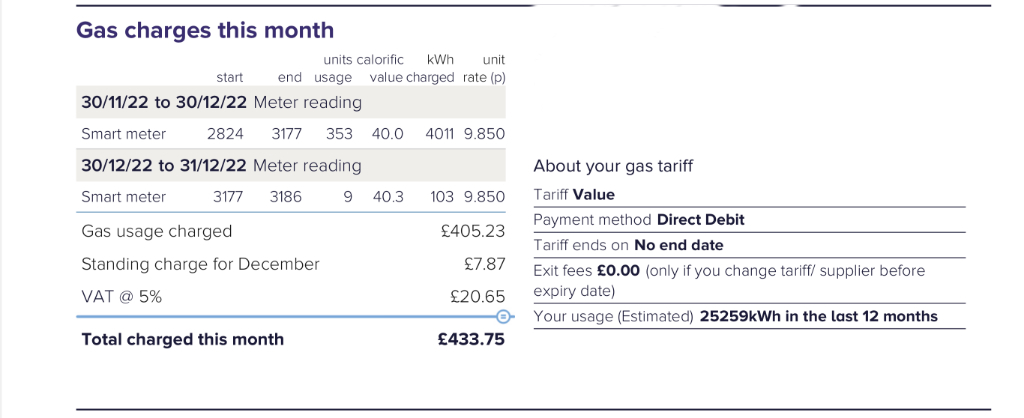Select Standing charge for December row label
1024x418 pixels.
click(x=200, y=265)
